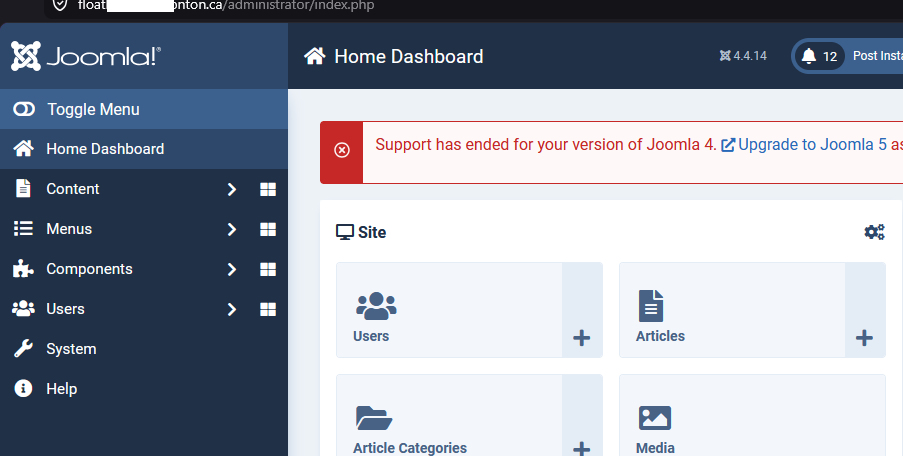Click the Content document icon in sidebar
This screenshot has height=456, width=903.
click(23, 188)
